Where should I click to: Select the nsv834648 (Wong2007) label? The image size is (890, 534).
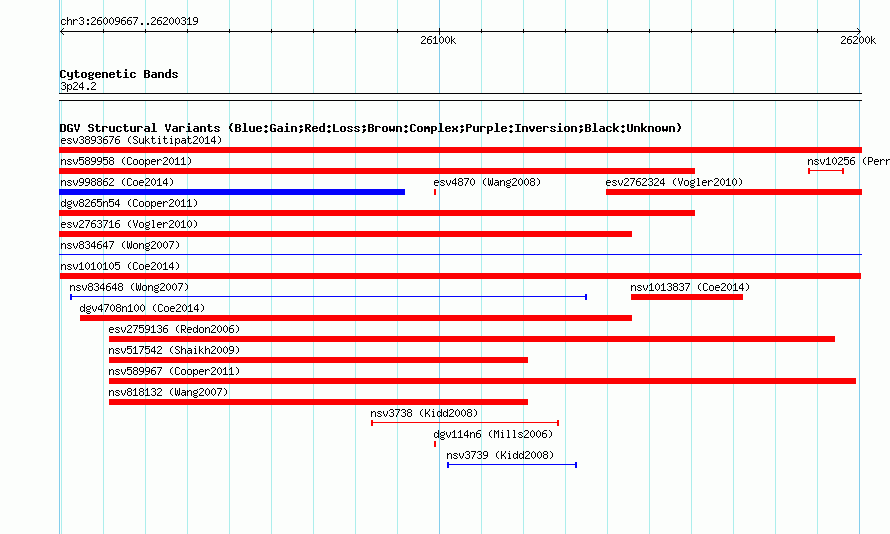pos(129,287)
